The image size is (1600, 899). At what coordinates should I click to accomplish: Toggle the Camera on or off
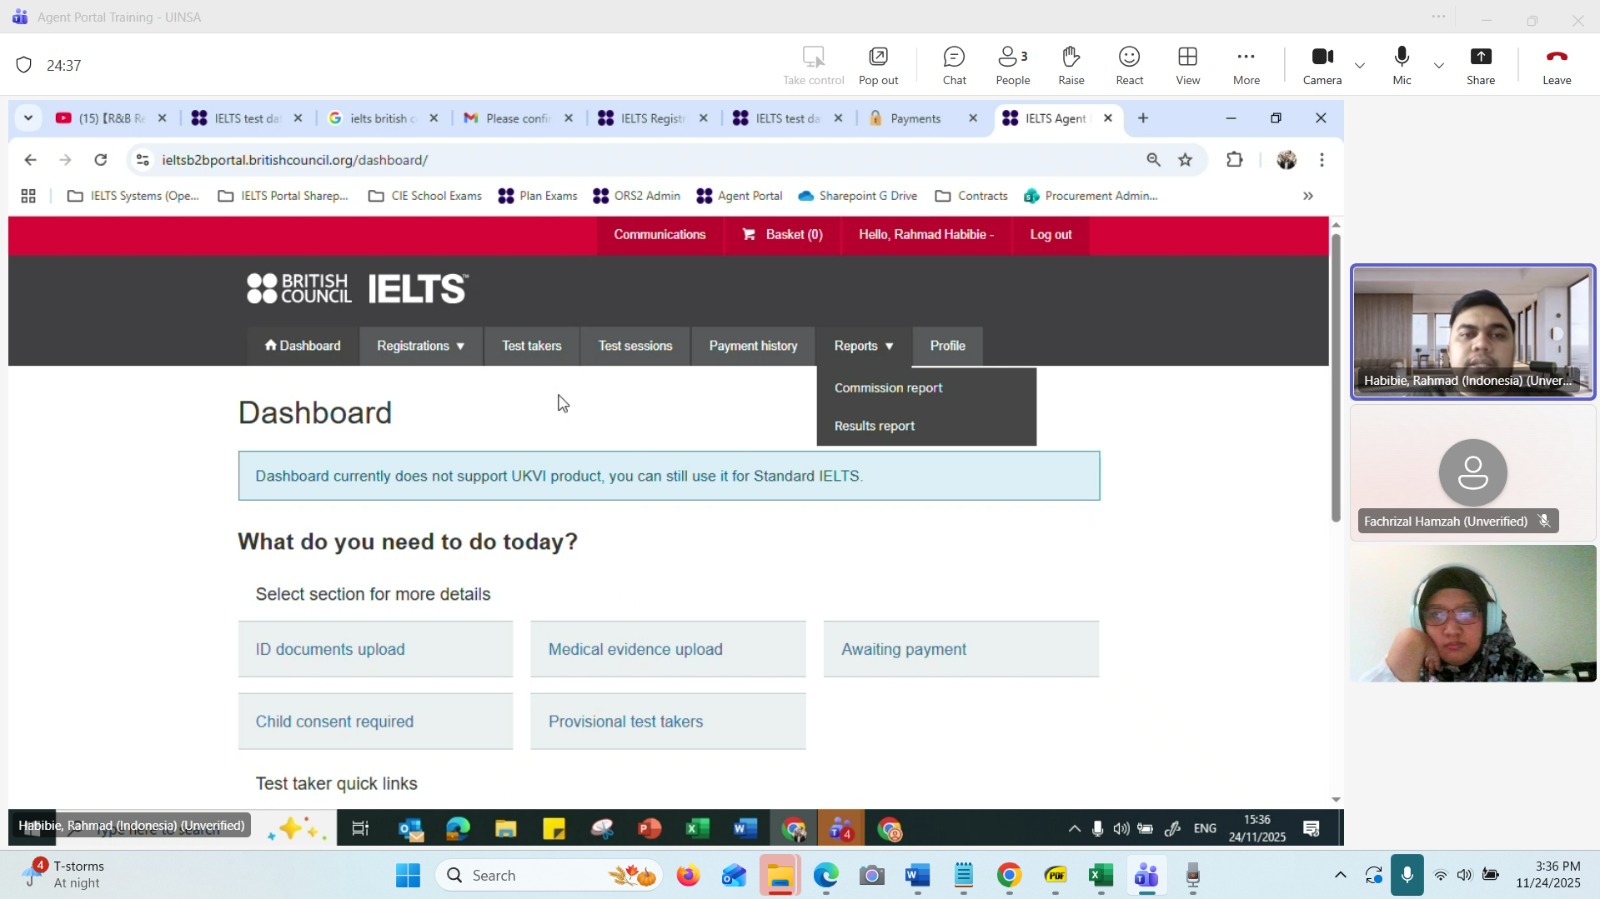point(1322,65)
